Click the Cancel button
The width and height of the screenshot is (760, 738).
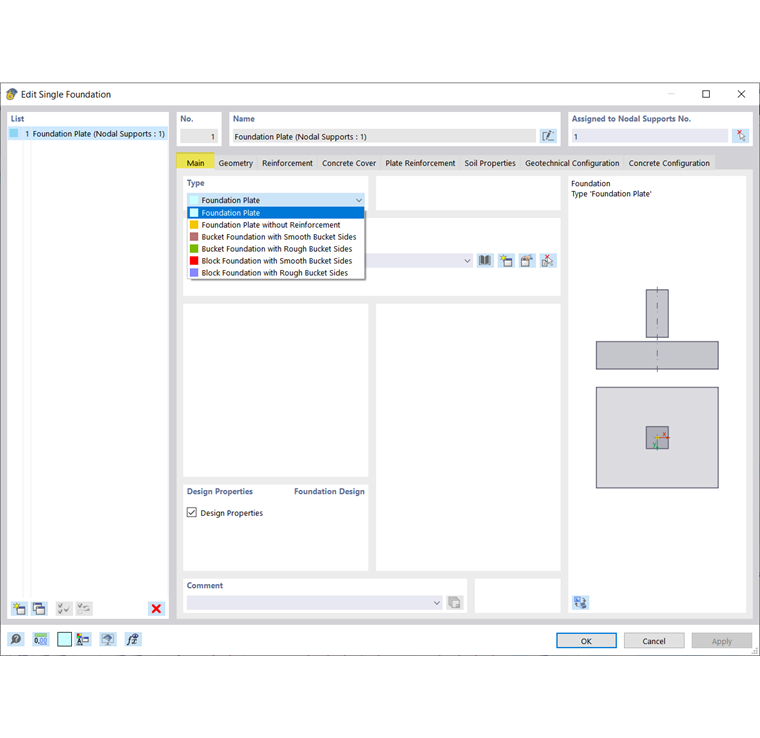coord(654,641)
